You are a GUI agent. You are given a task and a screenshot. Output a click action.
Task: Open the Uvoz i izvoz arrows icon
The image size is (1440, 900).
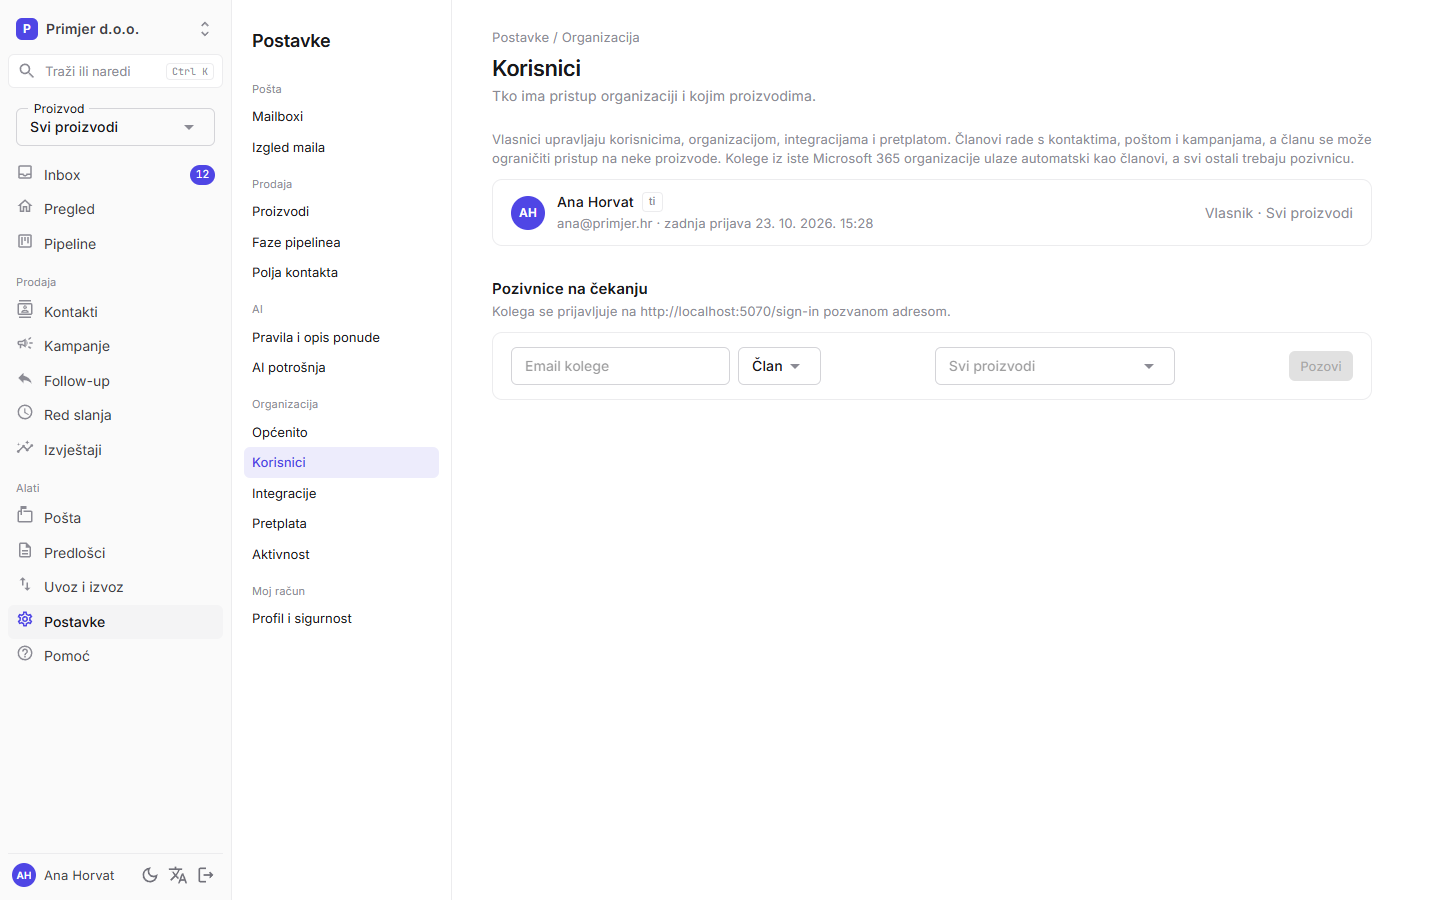[25, 586]
